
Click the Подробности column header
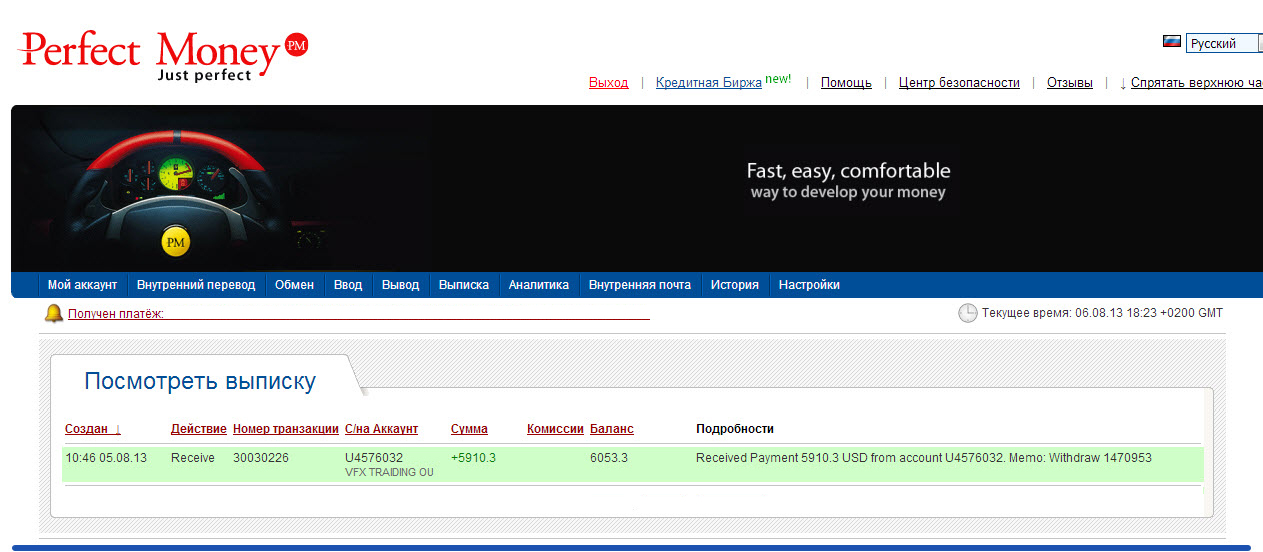(x=735, y=429)
